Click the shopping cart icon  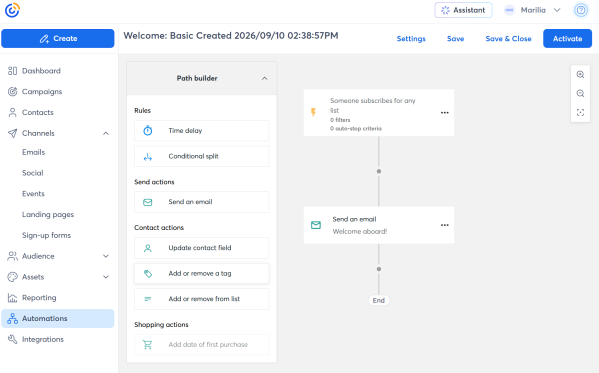[147, 345]
